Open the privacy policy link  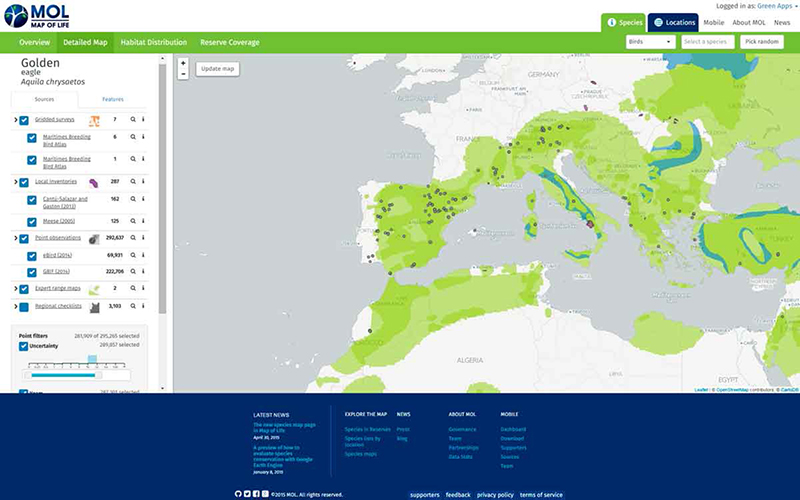tap(495, 495)
